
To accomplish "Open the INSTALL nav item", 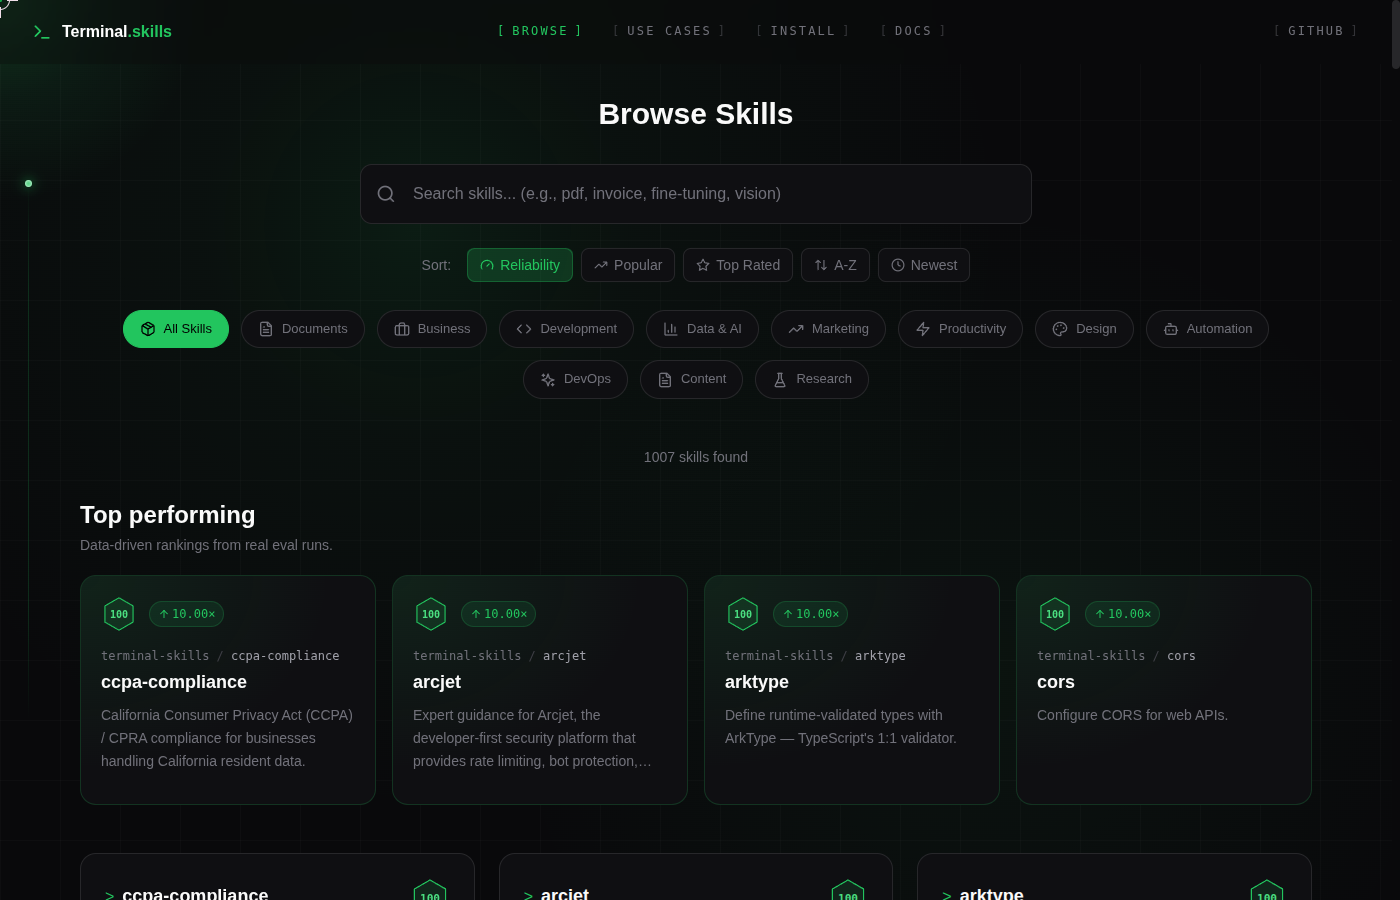I will click(803, 31).
